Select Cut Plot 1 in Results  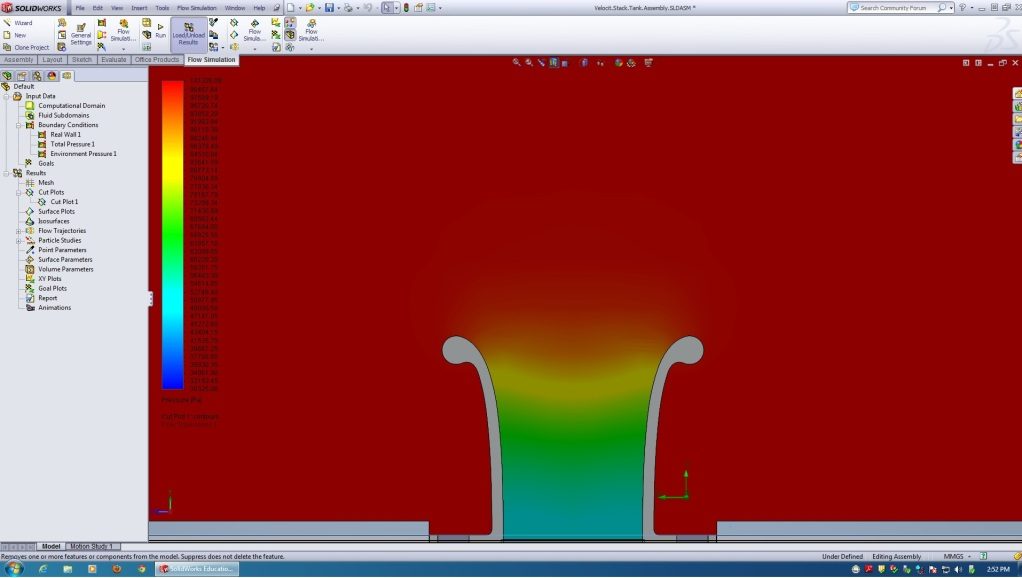click(58, 202)
